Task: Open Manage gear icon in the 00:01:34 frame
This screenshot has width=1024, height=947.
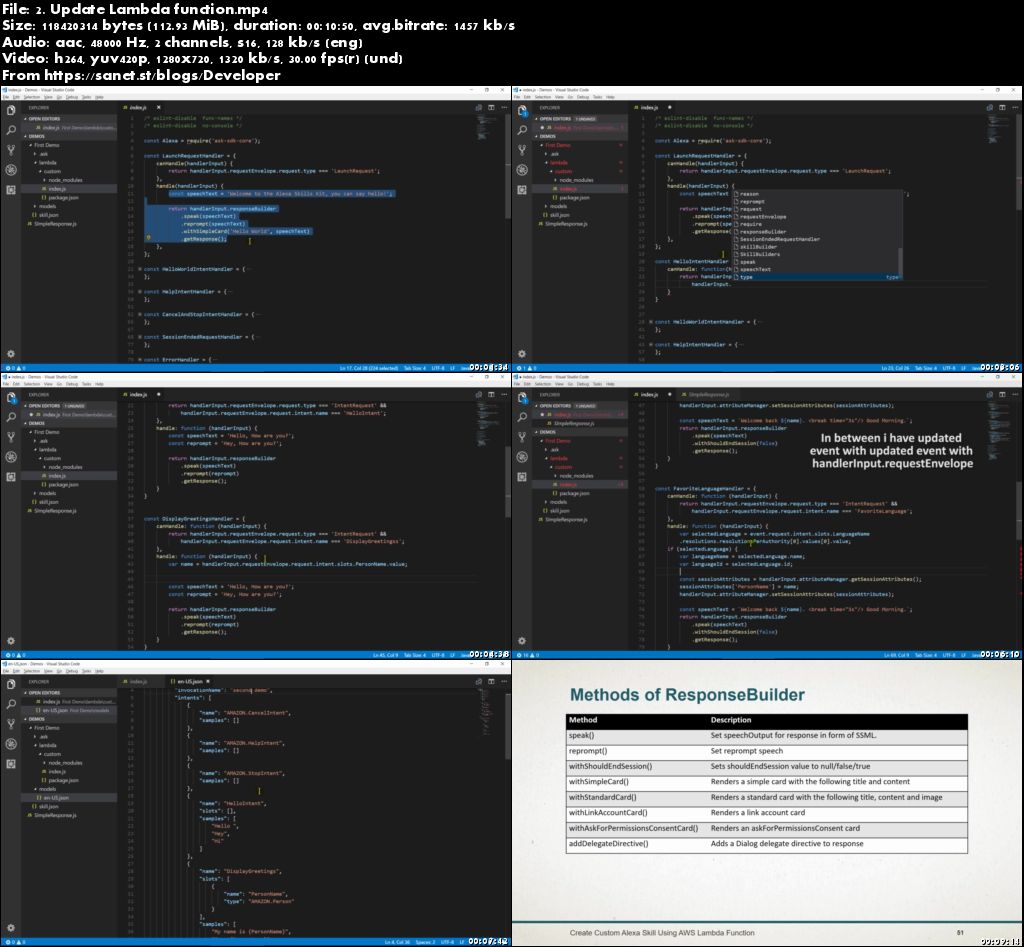Action: (11, 353)
